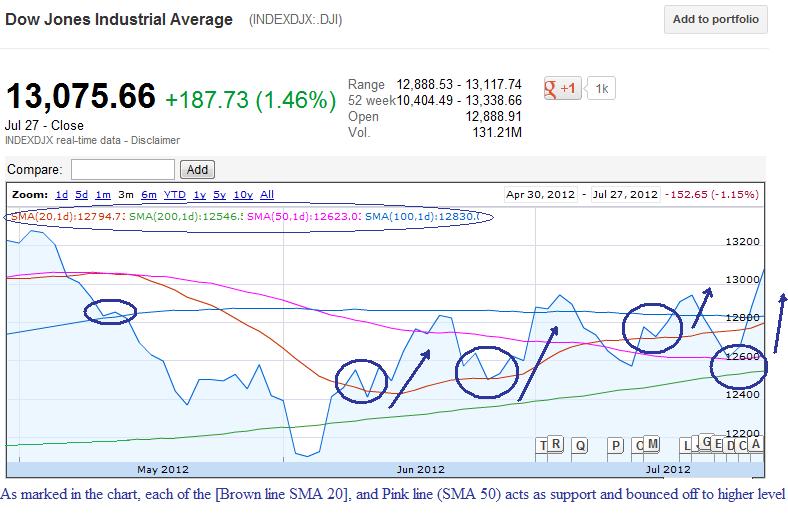Set chart zoom to 1d
This screenshot has width=788, height=519.
pos(62,195)
